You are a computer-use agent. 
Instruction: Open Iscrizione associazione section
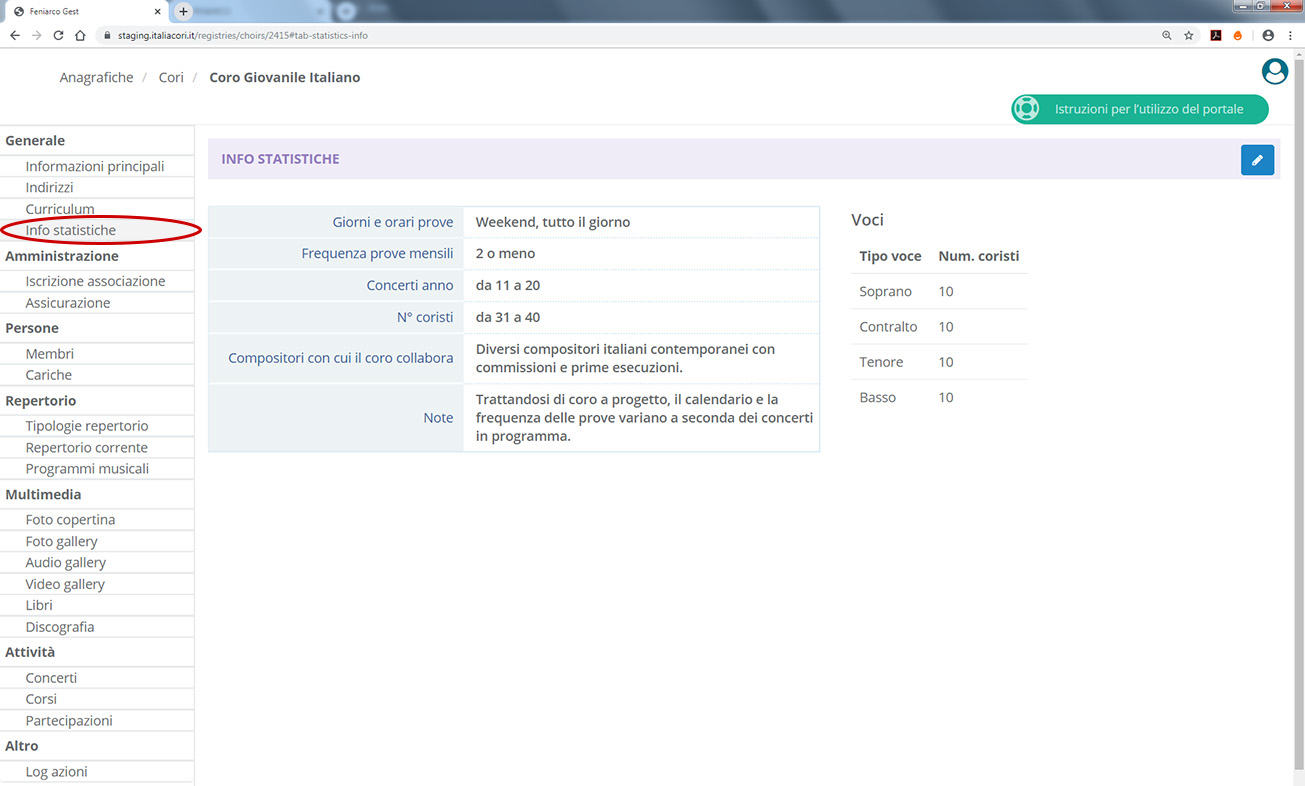[x=95, y=281]
